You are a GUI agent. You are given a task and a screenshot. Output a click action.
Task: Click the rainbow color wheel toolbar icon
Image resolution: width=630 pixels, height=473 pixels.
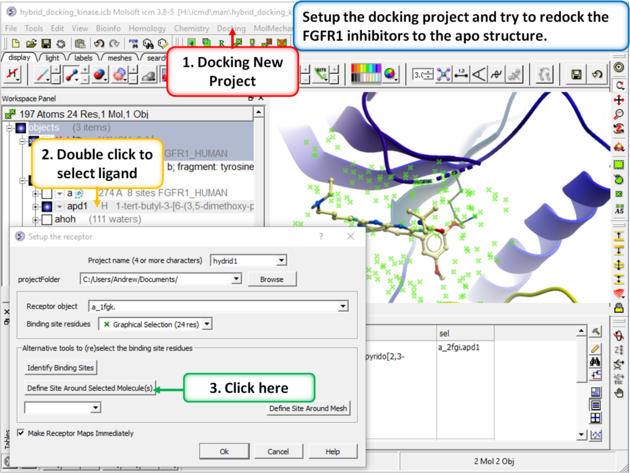tap(390, 74)
